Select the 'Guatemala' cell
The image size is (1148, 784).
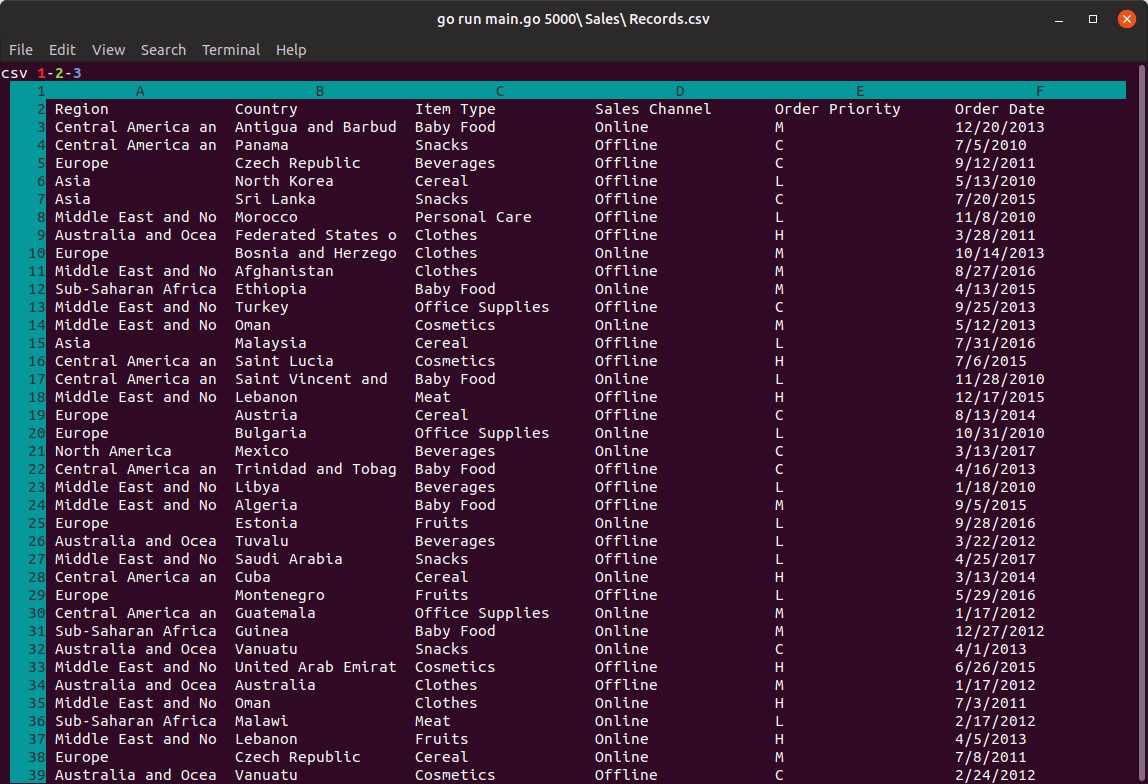(x=275, y=613)
